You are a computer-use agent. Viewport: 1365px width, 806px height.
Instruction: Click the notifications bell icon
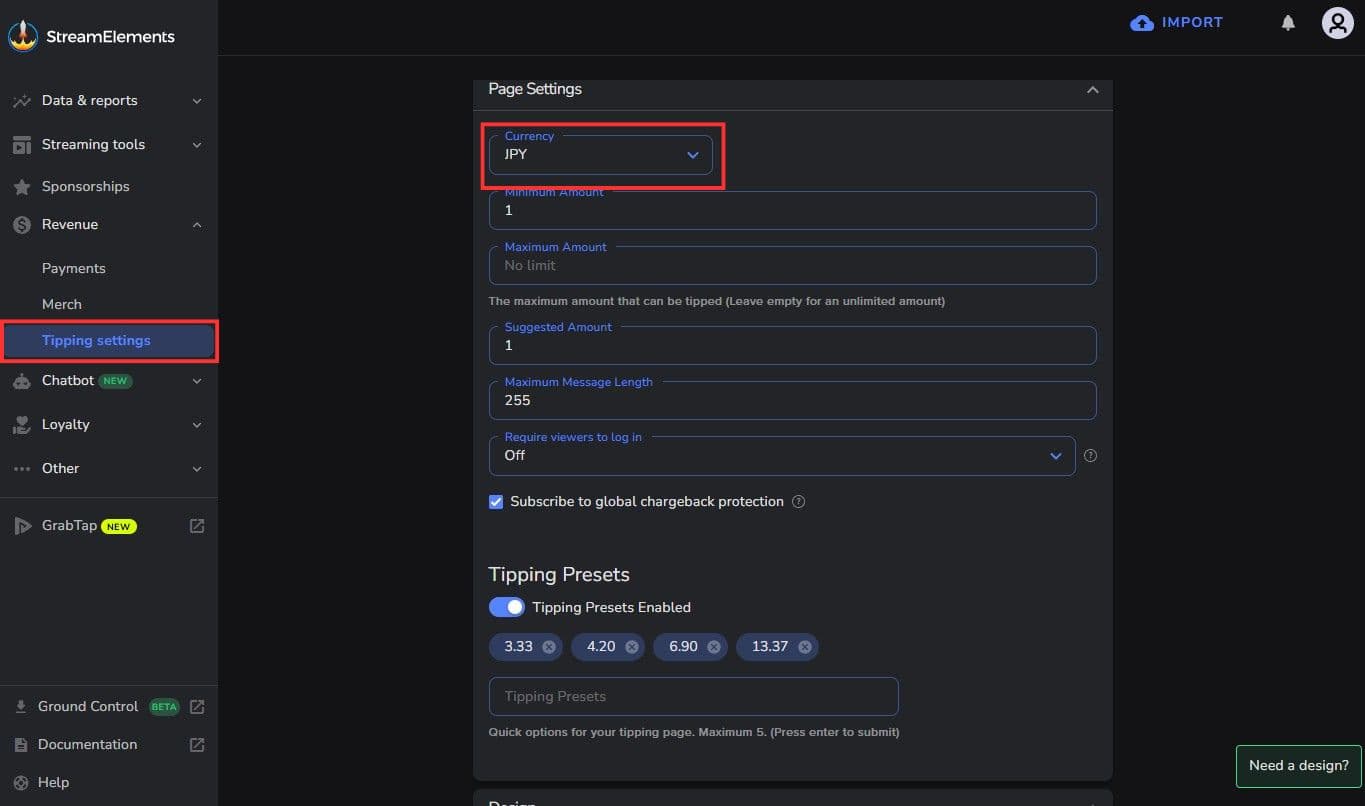coord(1288,23)
